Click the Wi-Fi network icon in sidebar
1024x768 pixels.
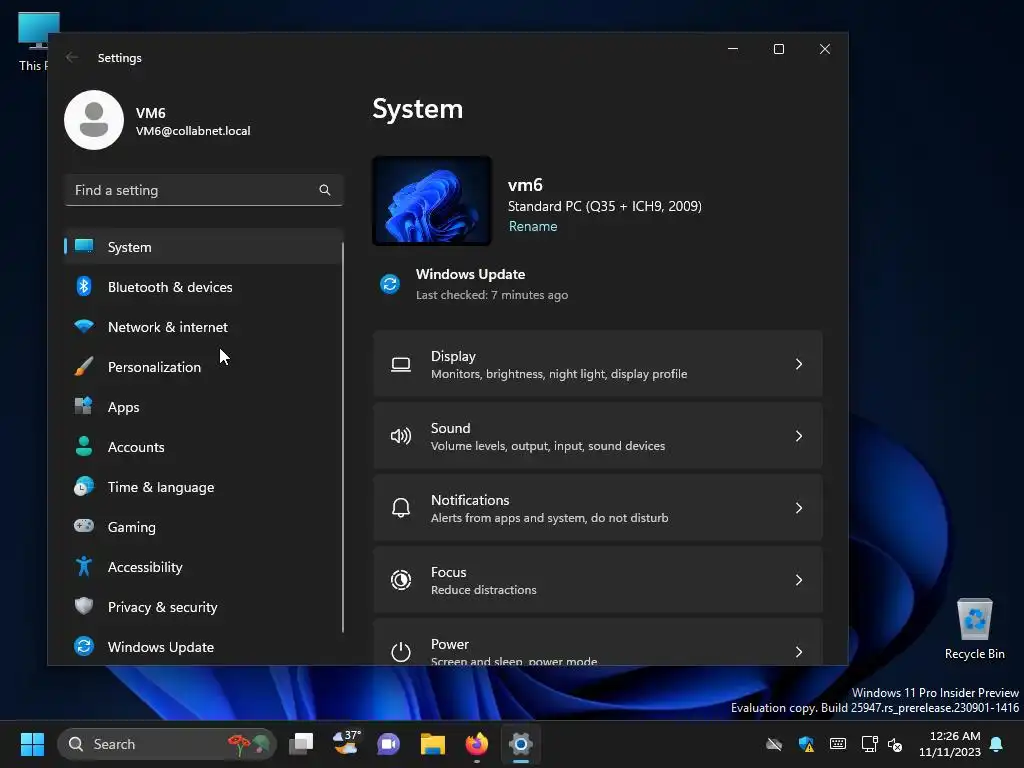84,326
